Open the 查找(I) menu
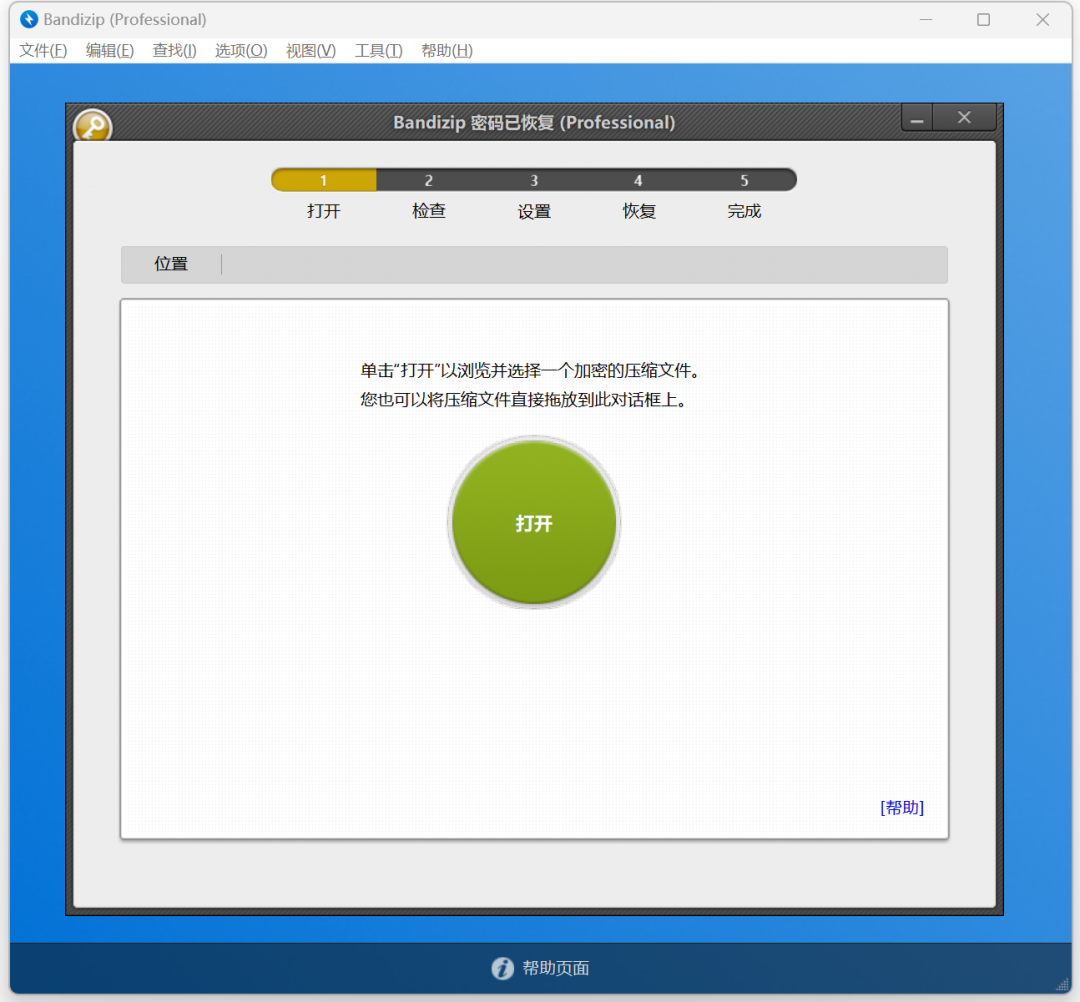This screenshot has height=1002, width=1080. (174, 51)
